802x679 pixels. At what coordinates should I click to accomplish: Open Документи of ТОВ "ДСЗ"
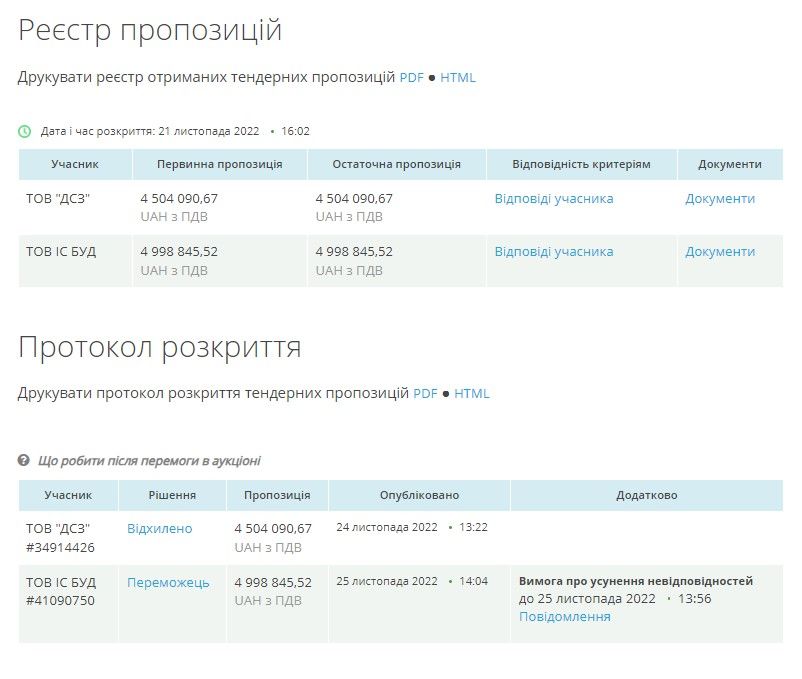721,198
